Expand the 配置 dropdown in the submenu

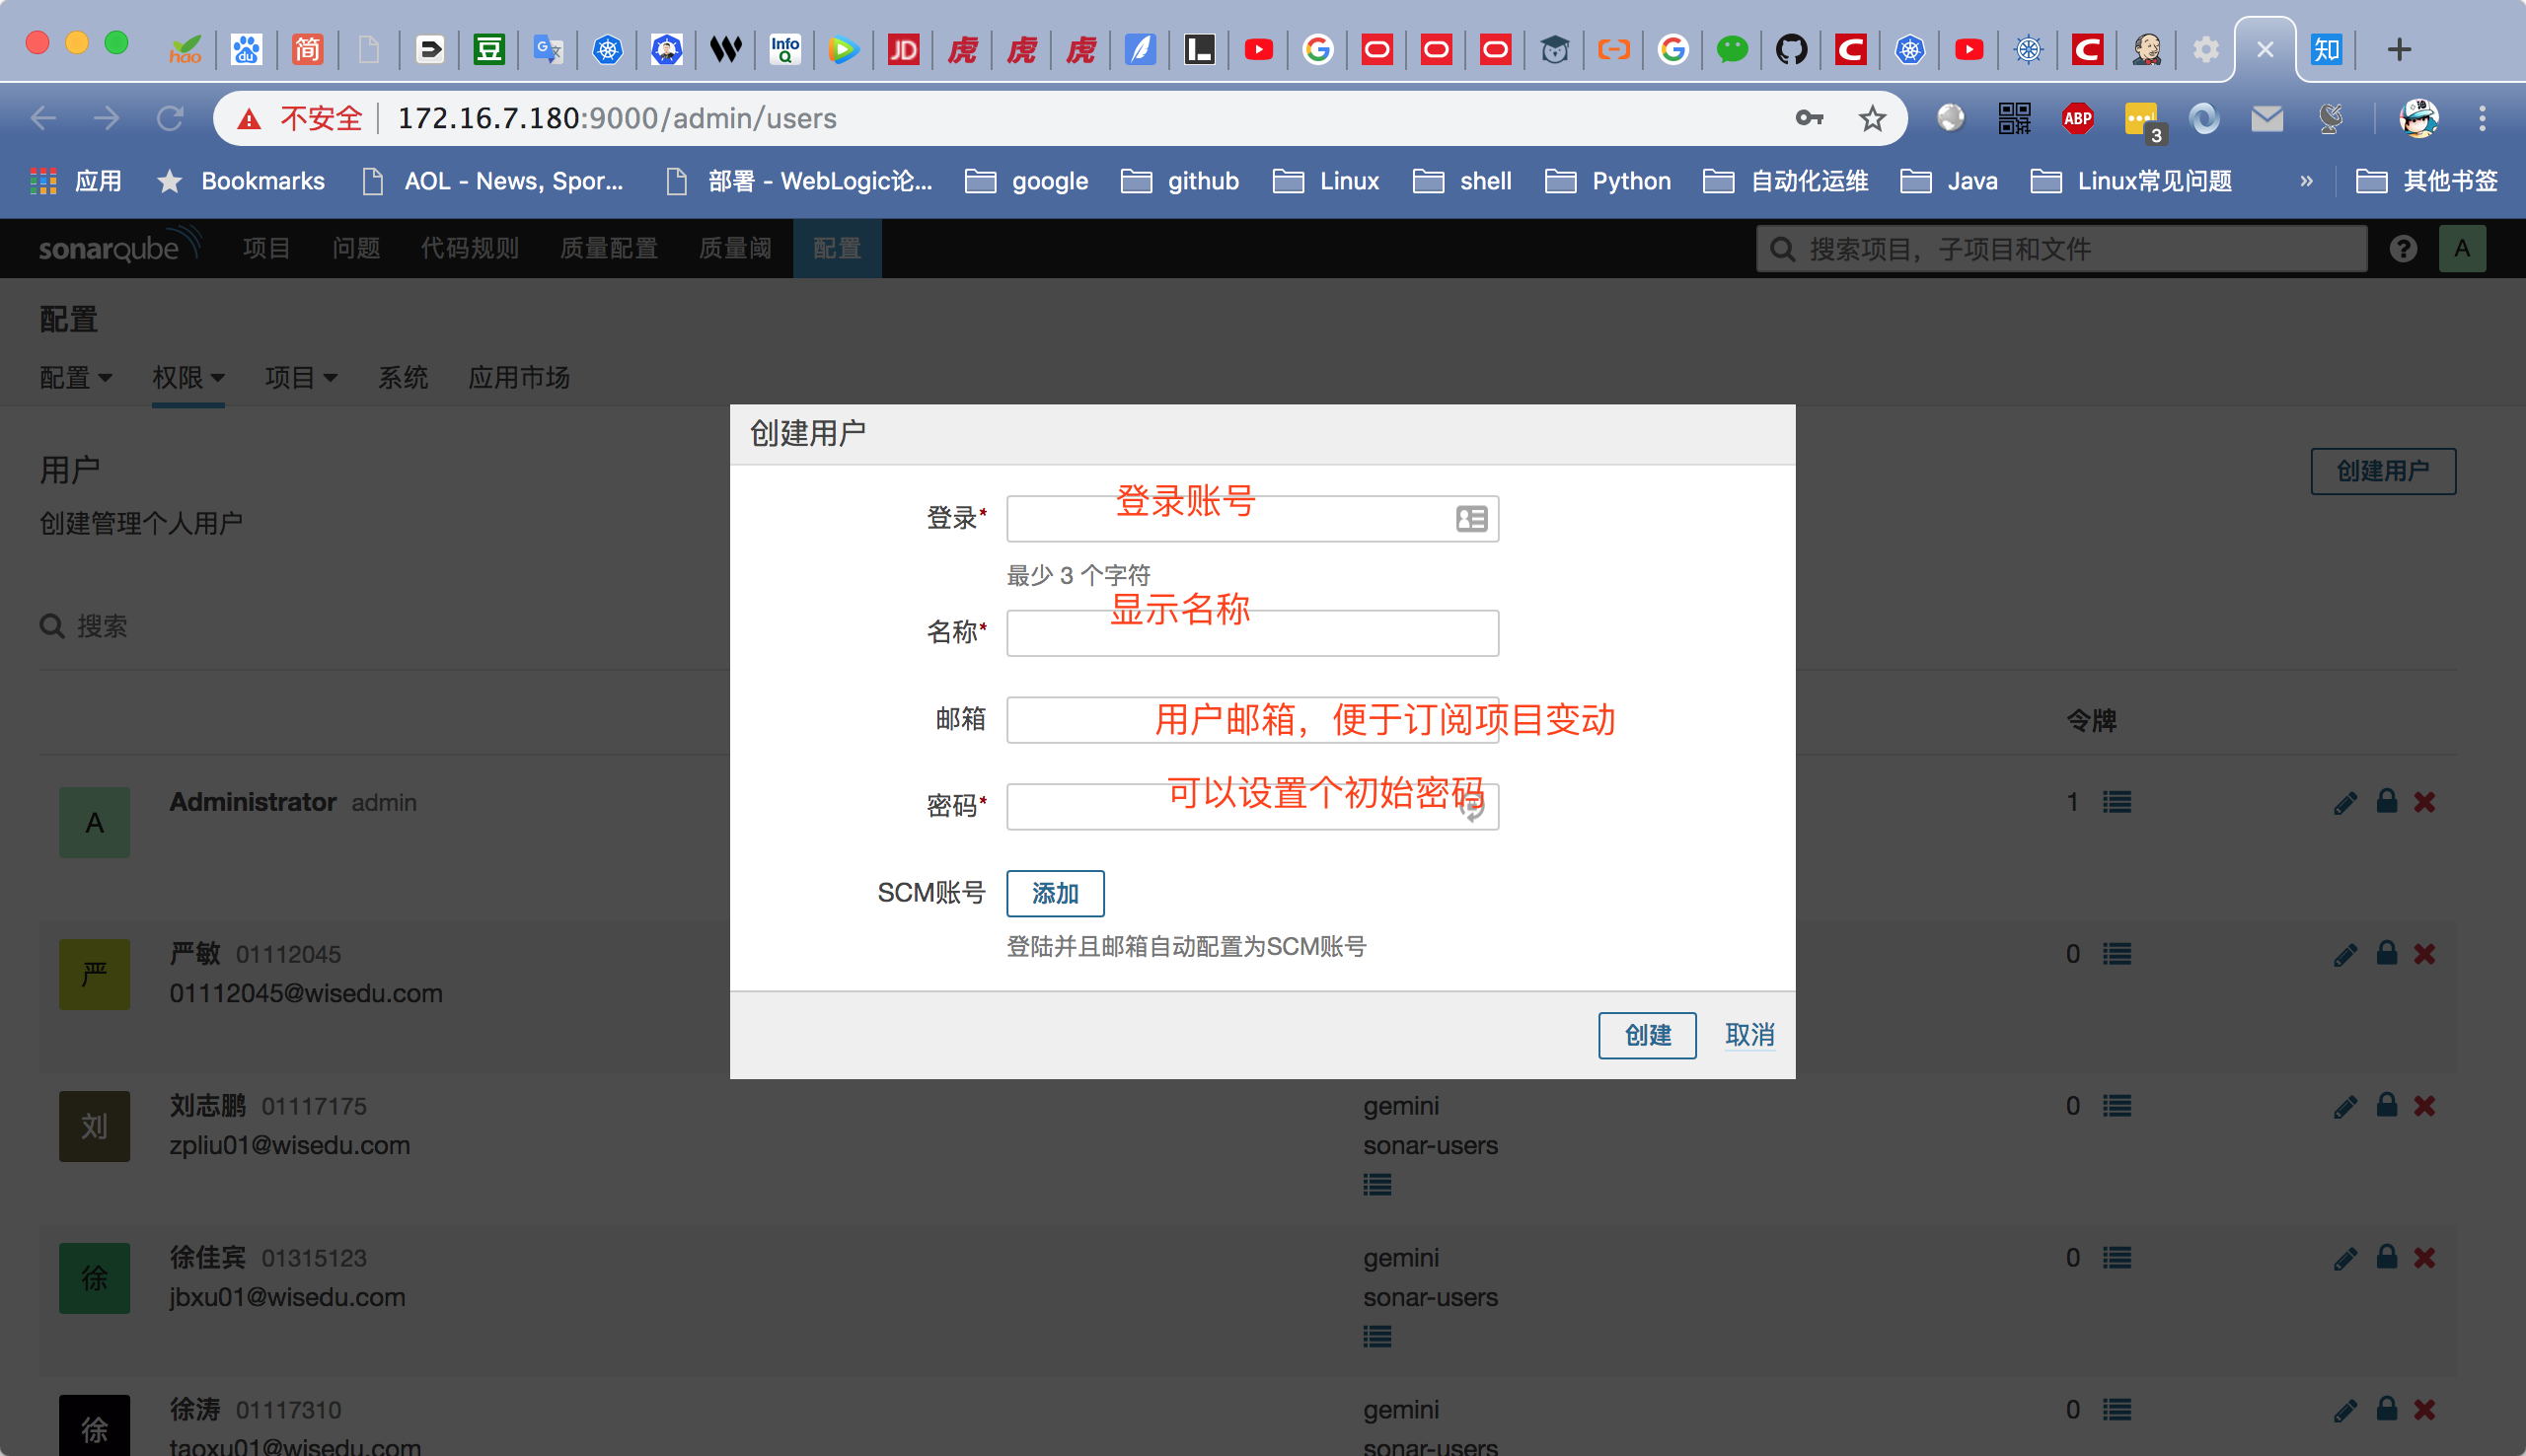coord(76,378)
